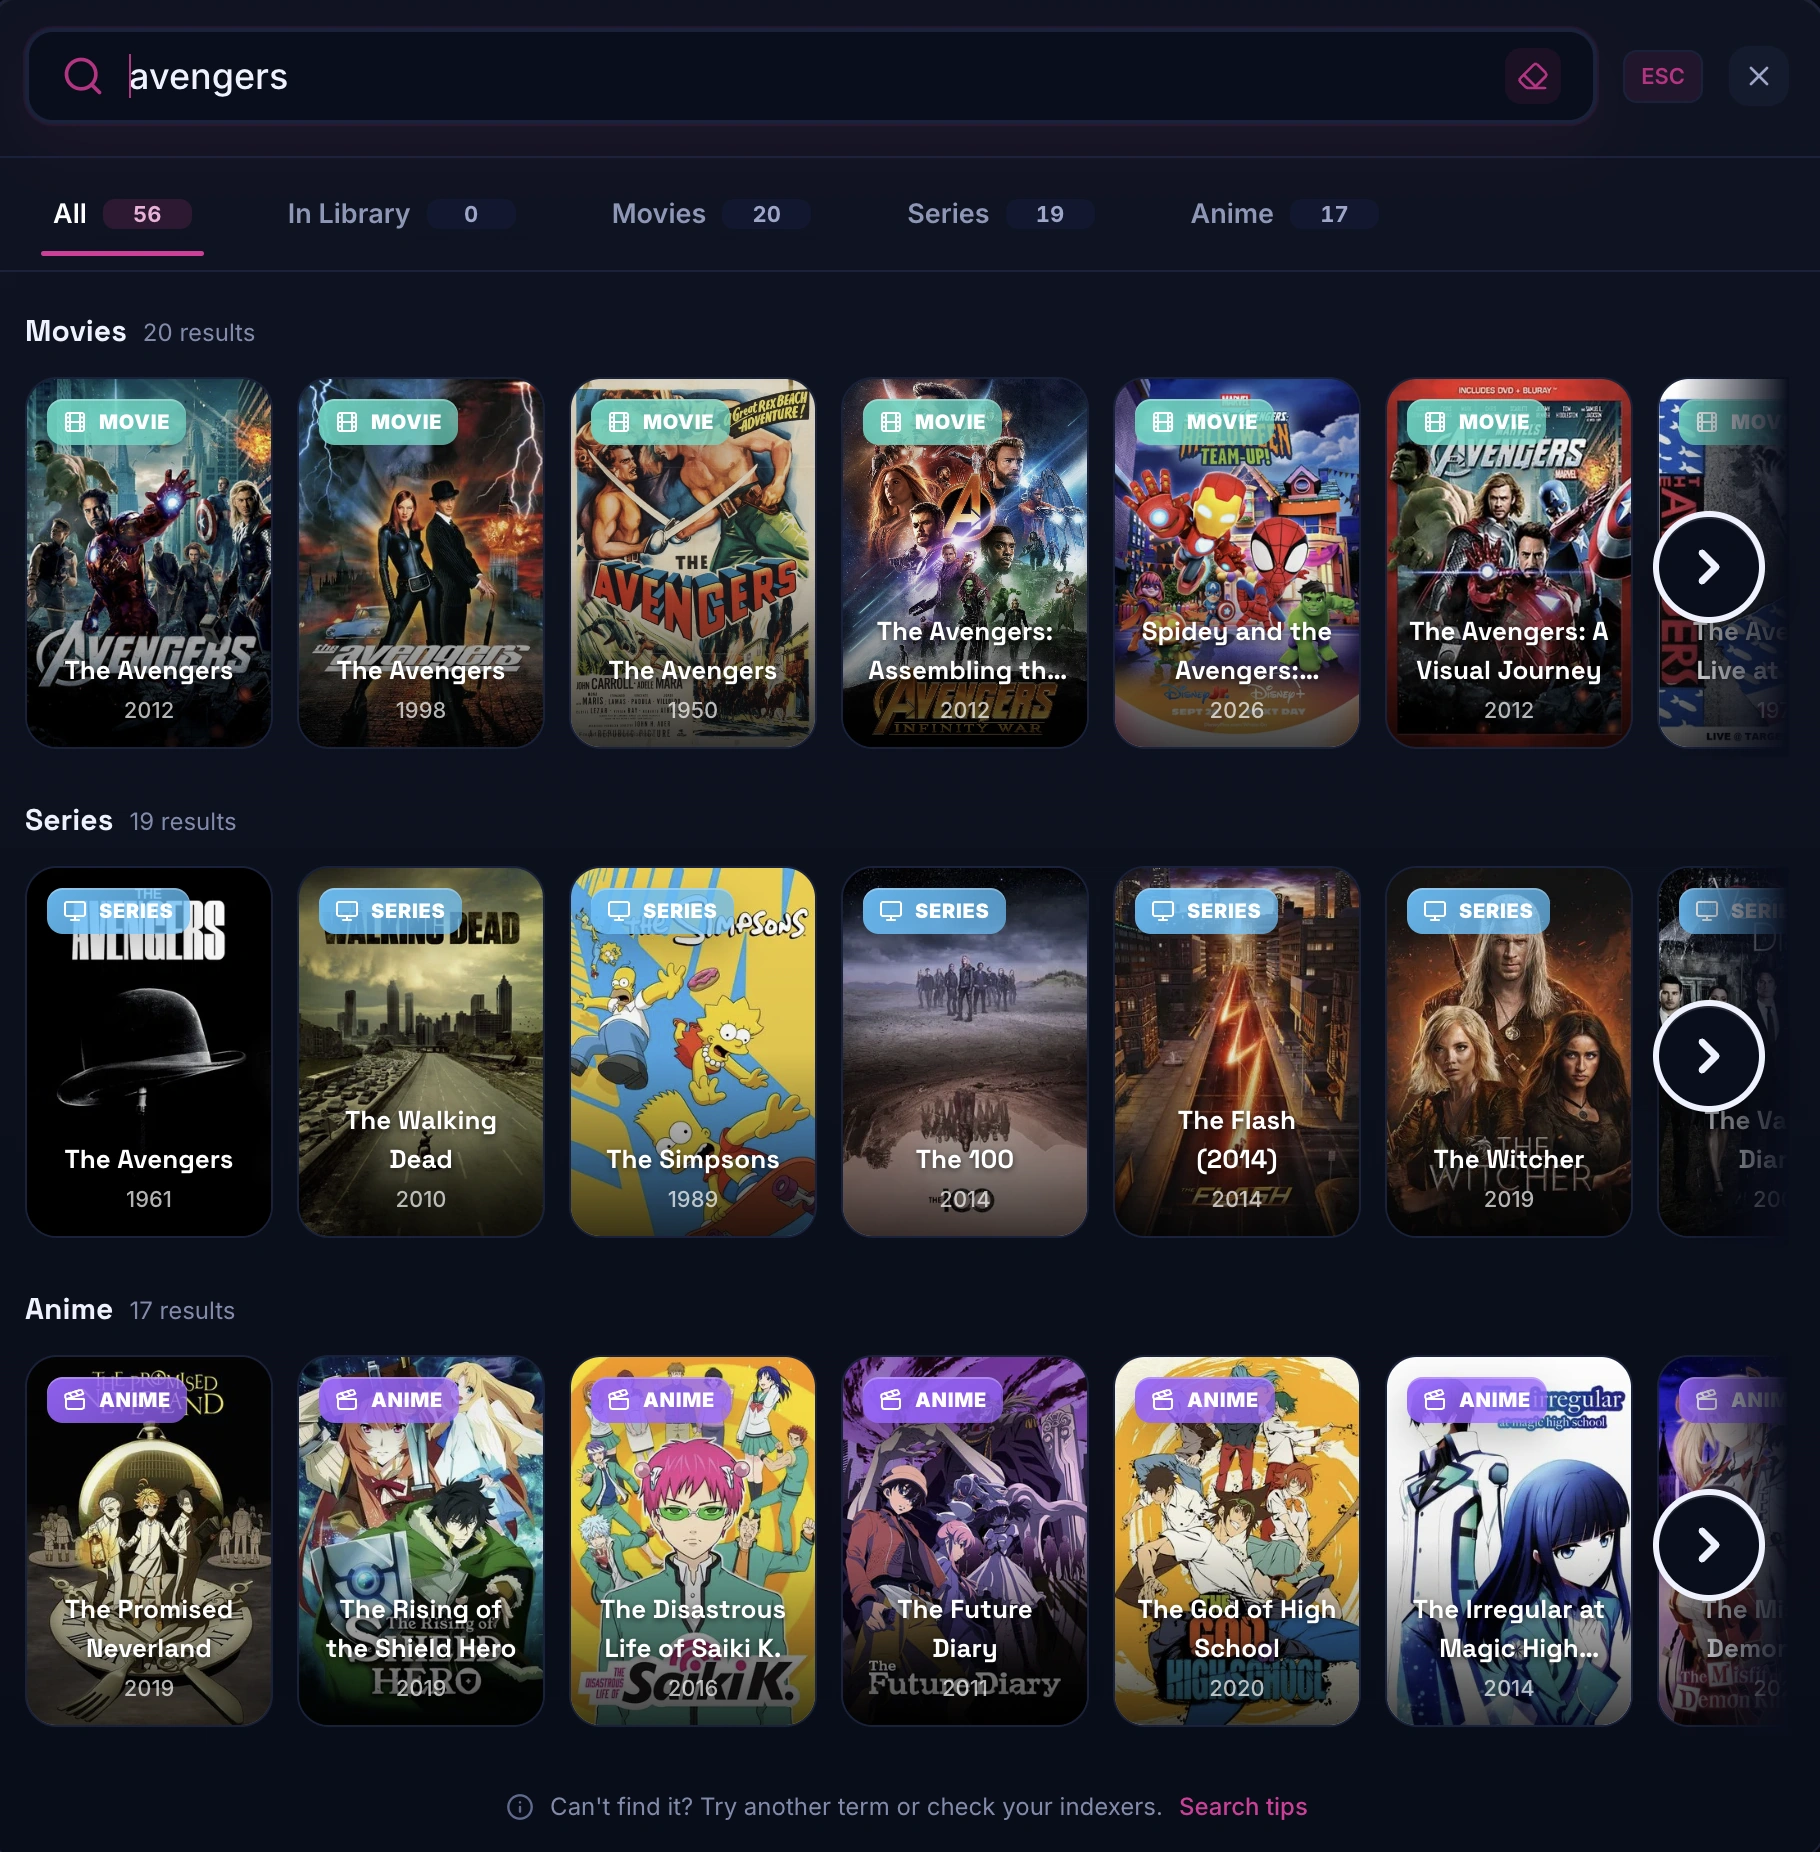Select The Avengers 1950 movie poster

point(693,563)
